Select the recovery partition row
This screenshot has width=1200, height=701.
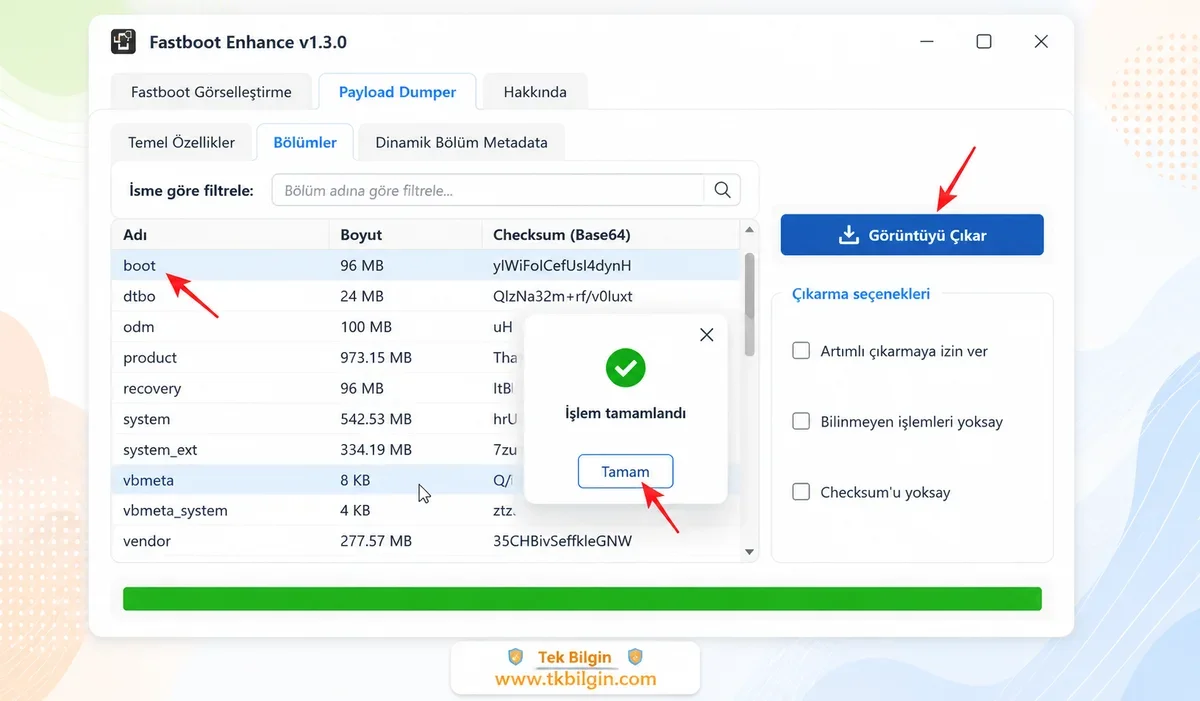click(426, 388)
